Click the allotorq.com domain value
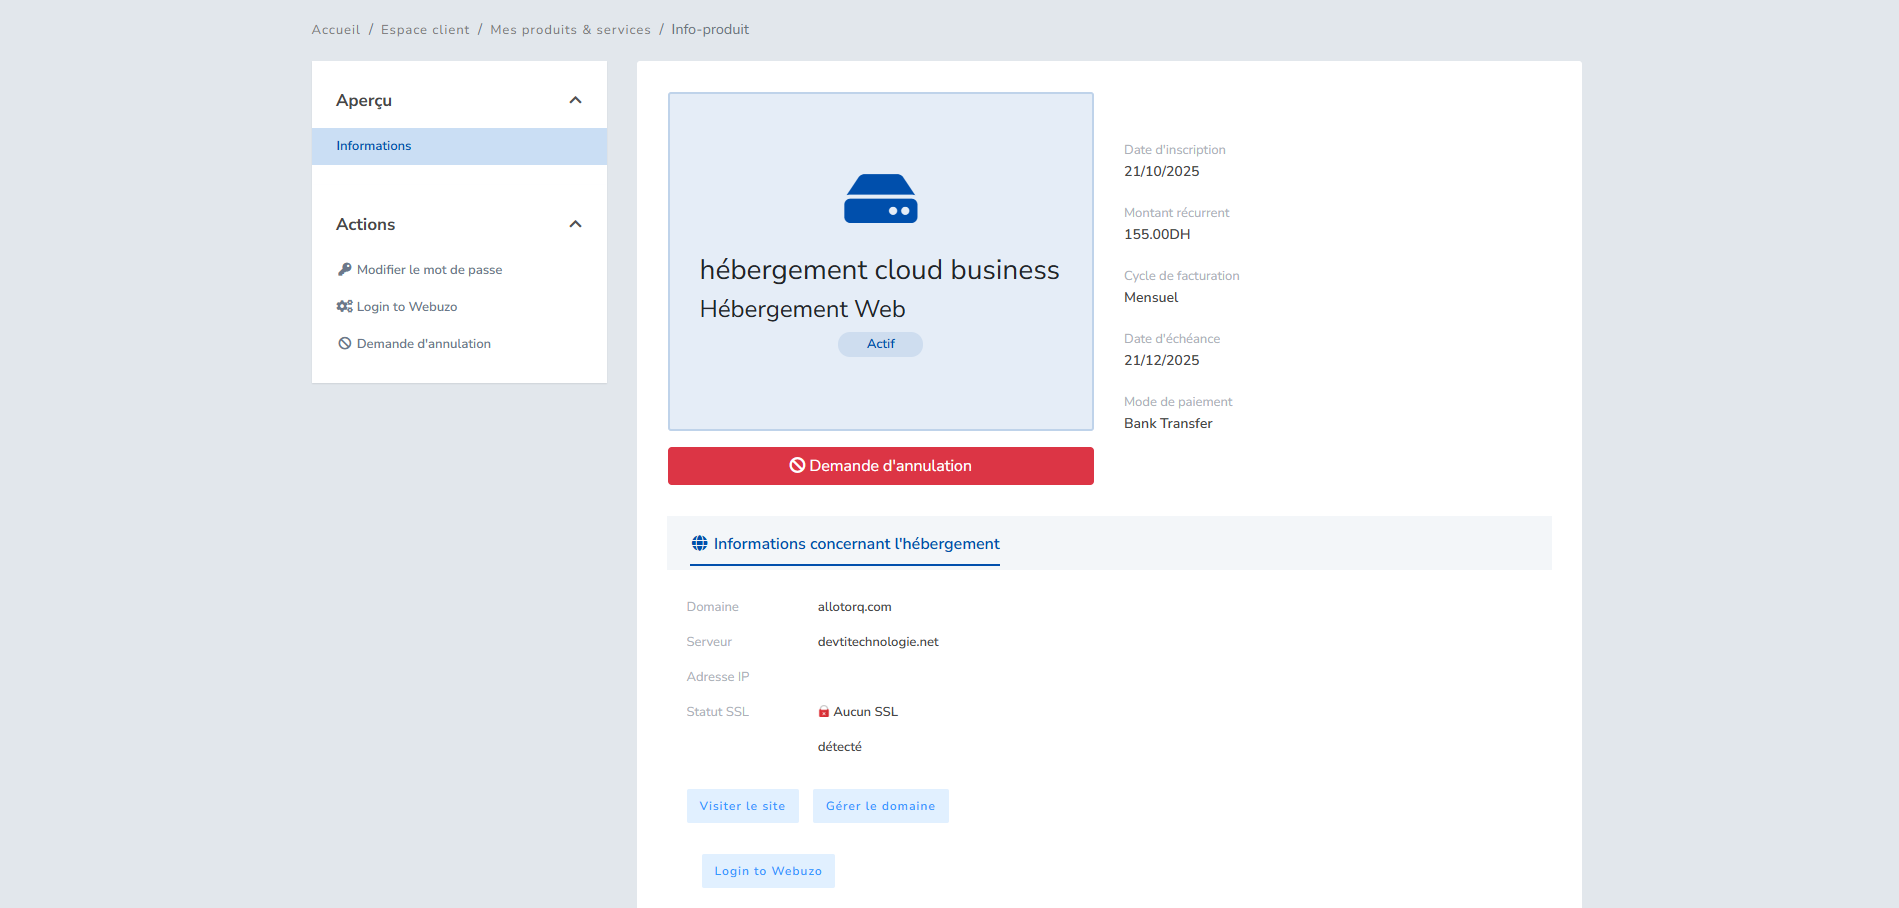Screen dimensions: 1899x908 pyautogui.click(x=854, y=607)
